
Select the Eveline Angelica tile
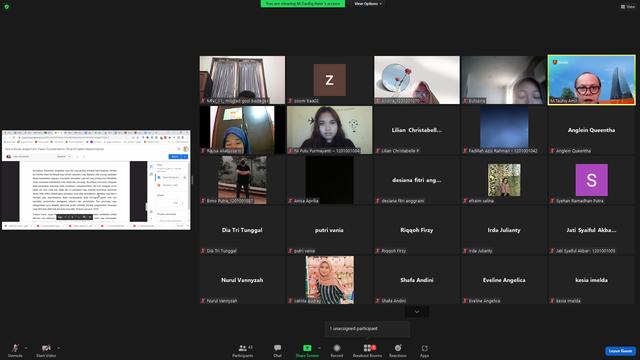504,280
